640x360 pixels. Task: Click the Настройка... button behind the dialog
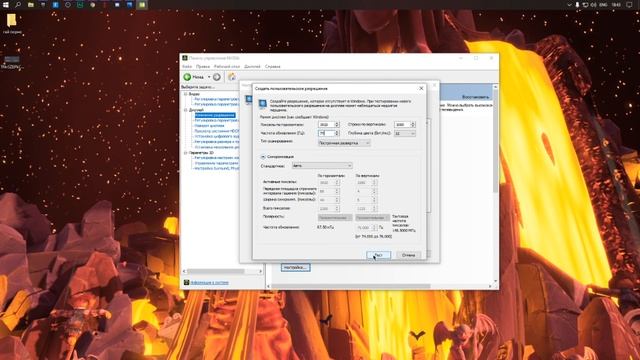296,267
